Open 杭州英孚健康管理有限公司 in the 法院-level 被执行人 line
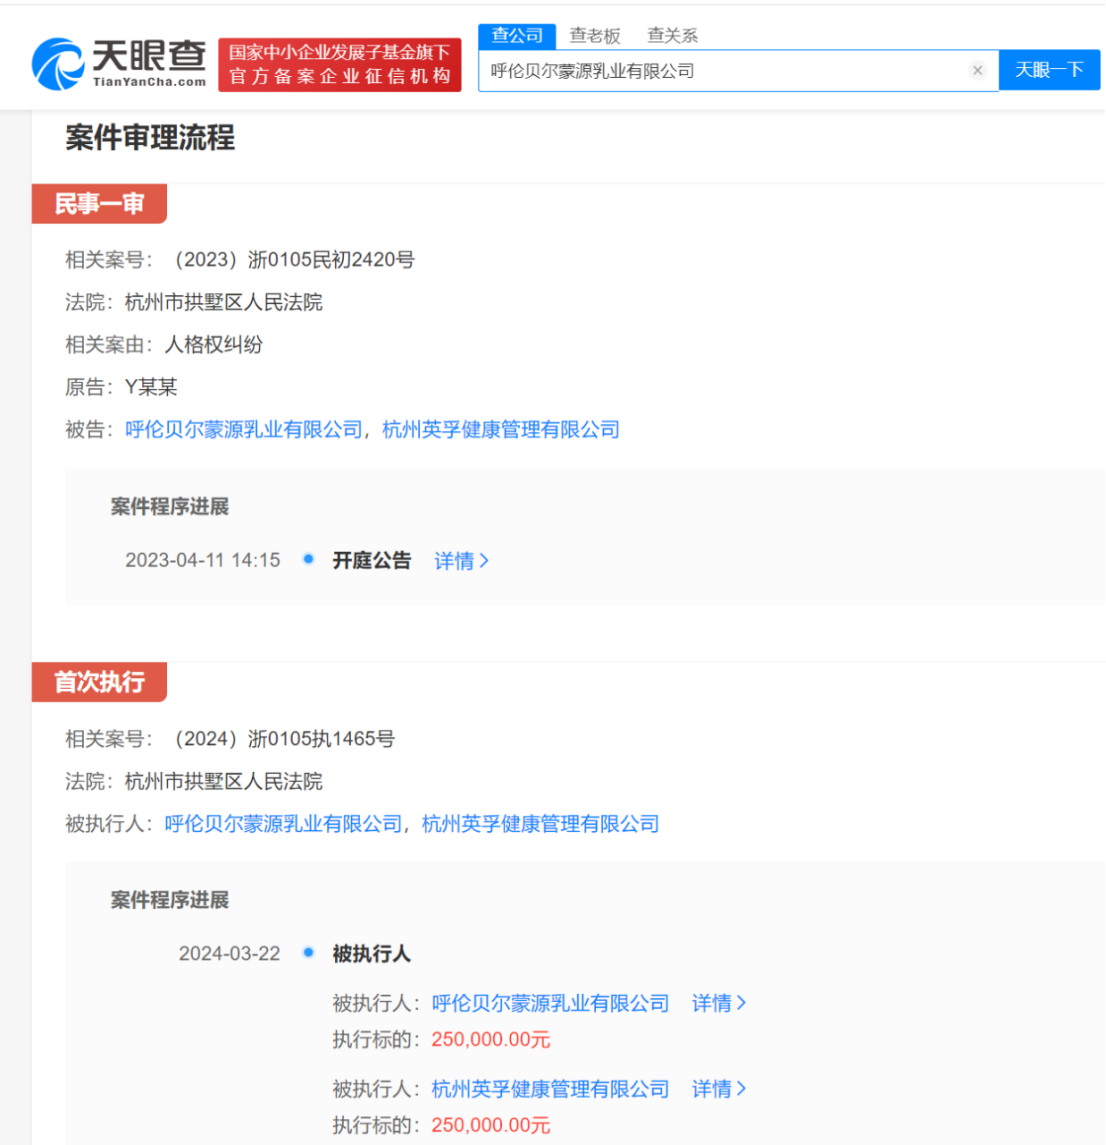 [540, 824]
